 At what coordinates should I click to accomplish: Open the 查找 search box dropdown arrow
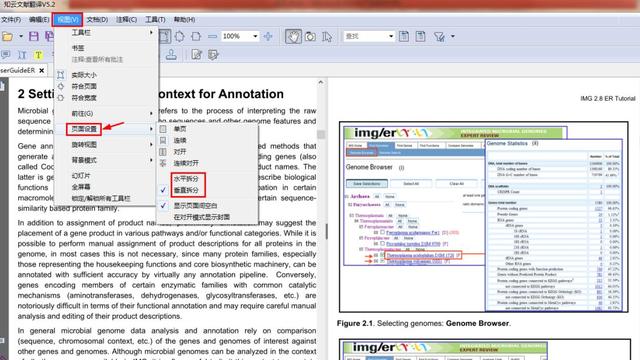pos(391,36)
